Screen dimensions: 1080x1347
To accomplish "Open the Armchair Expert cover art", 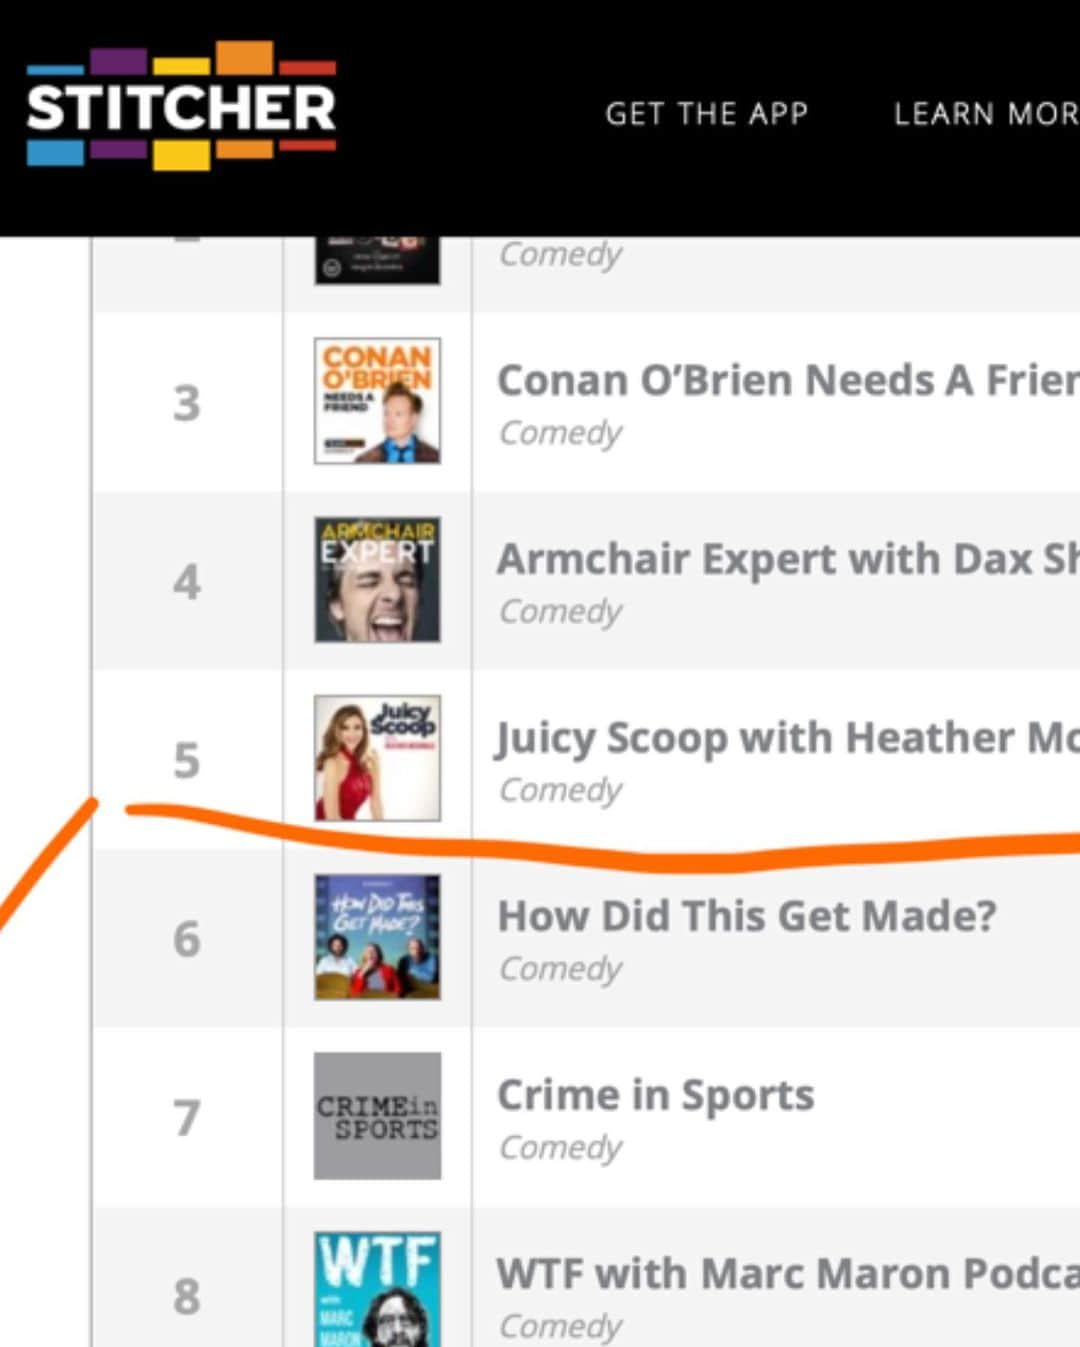I will 377,579.
